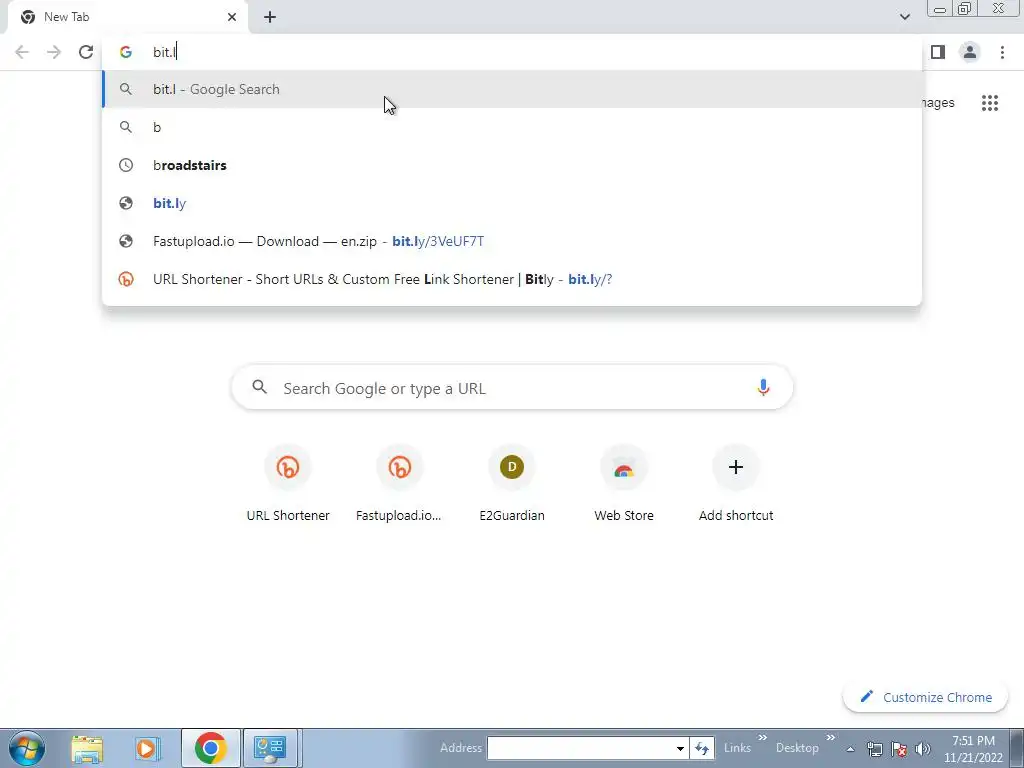
Task: Open the volume speaker tray icon
Action: [923, 749]
